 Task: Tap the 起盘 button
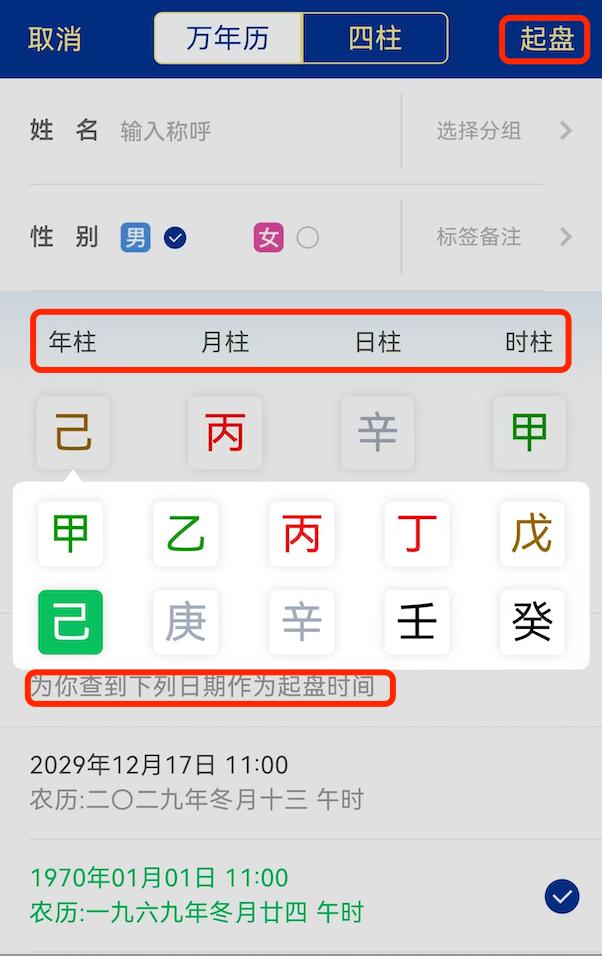point(545,40)
